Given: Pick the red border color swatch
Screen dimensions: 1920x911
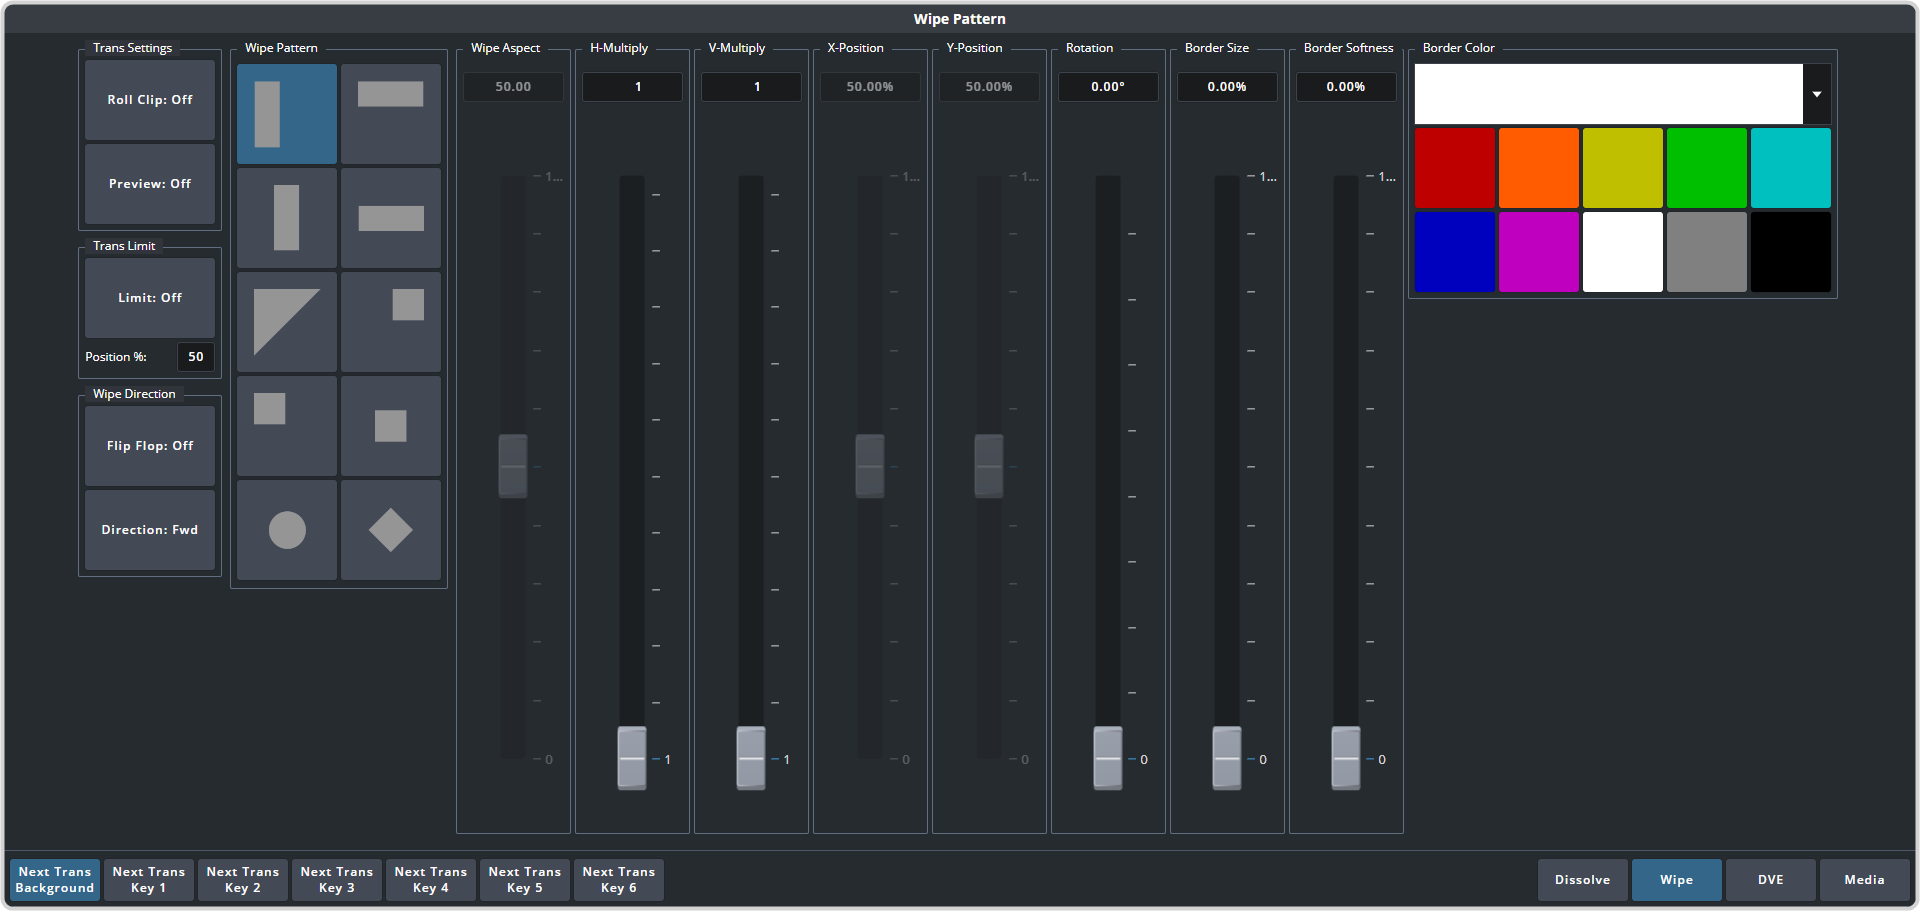Looking at the screenshot, I should click(x=1455, y=168).
